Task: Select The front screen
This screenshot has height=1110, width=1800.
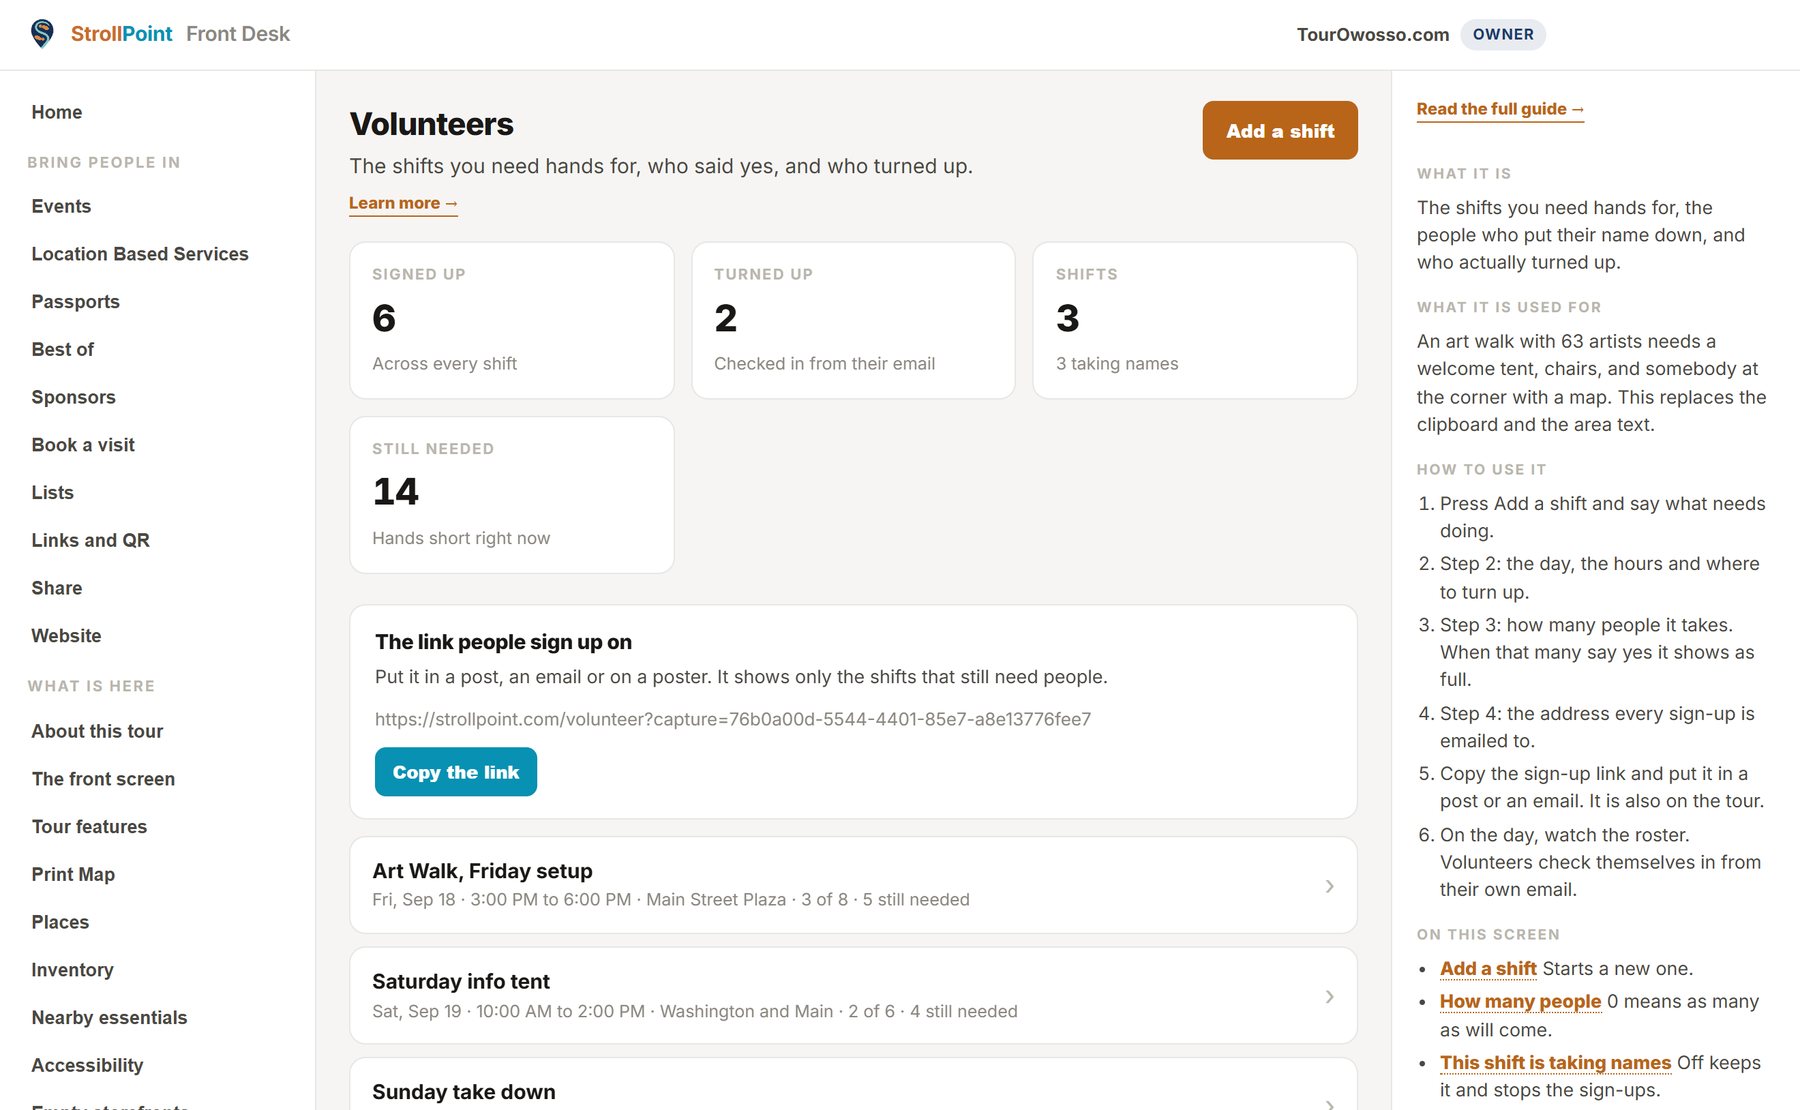Action: tap(104, 779)
